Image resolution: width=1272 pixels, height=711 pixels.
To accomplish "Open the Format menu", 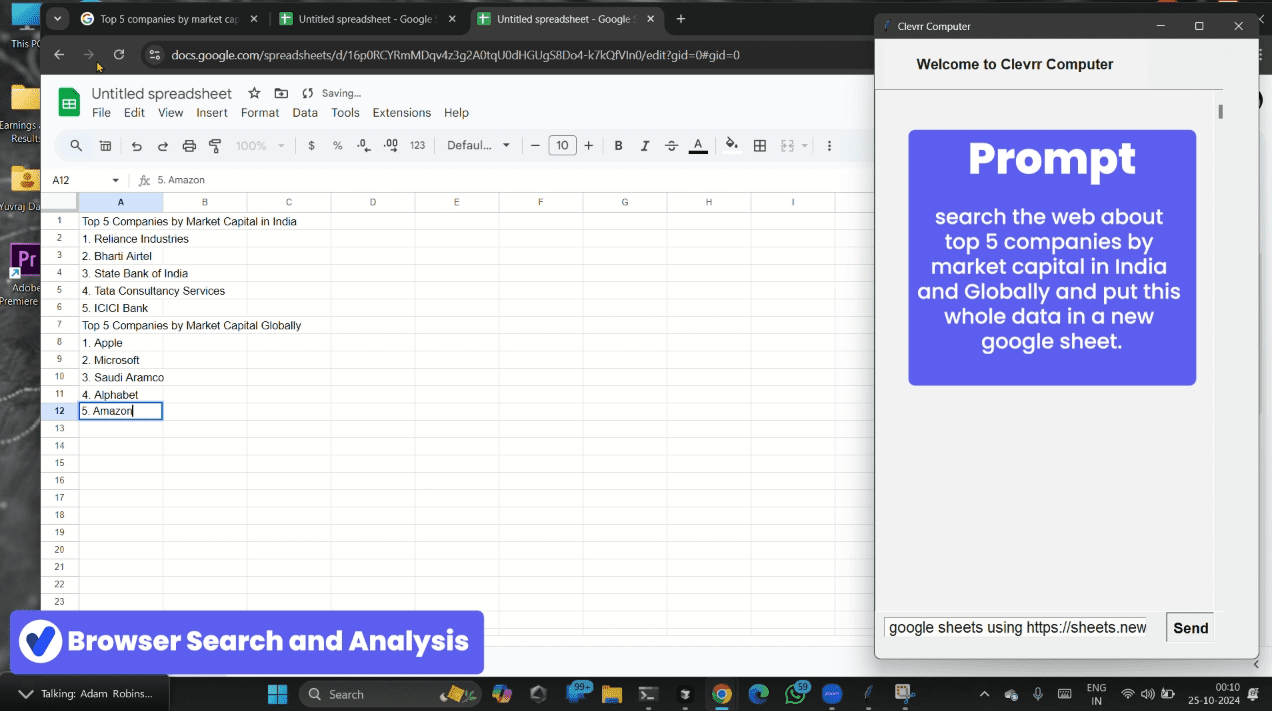I will [x=260, y=113].
